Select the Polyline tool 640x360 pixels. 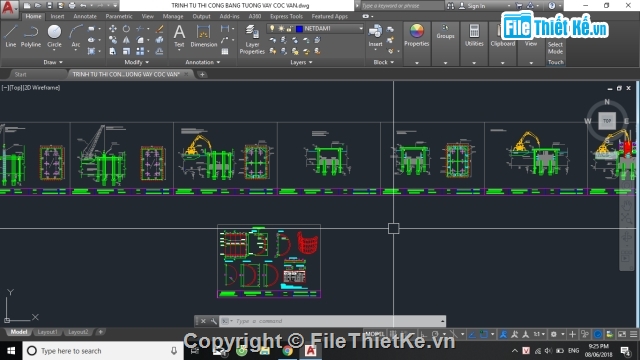click(31, 36)
